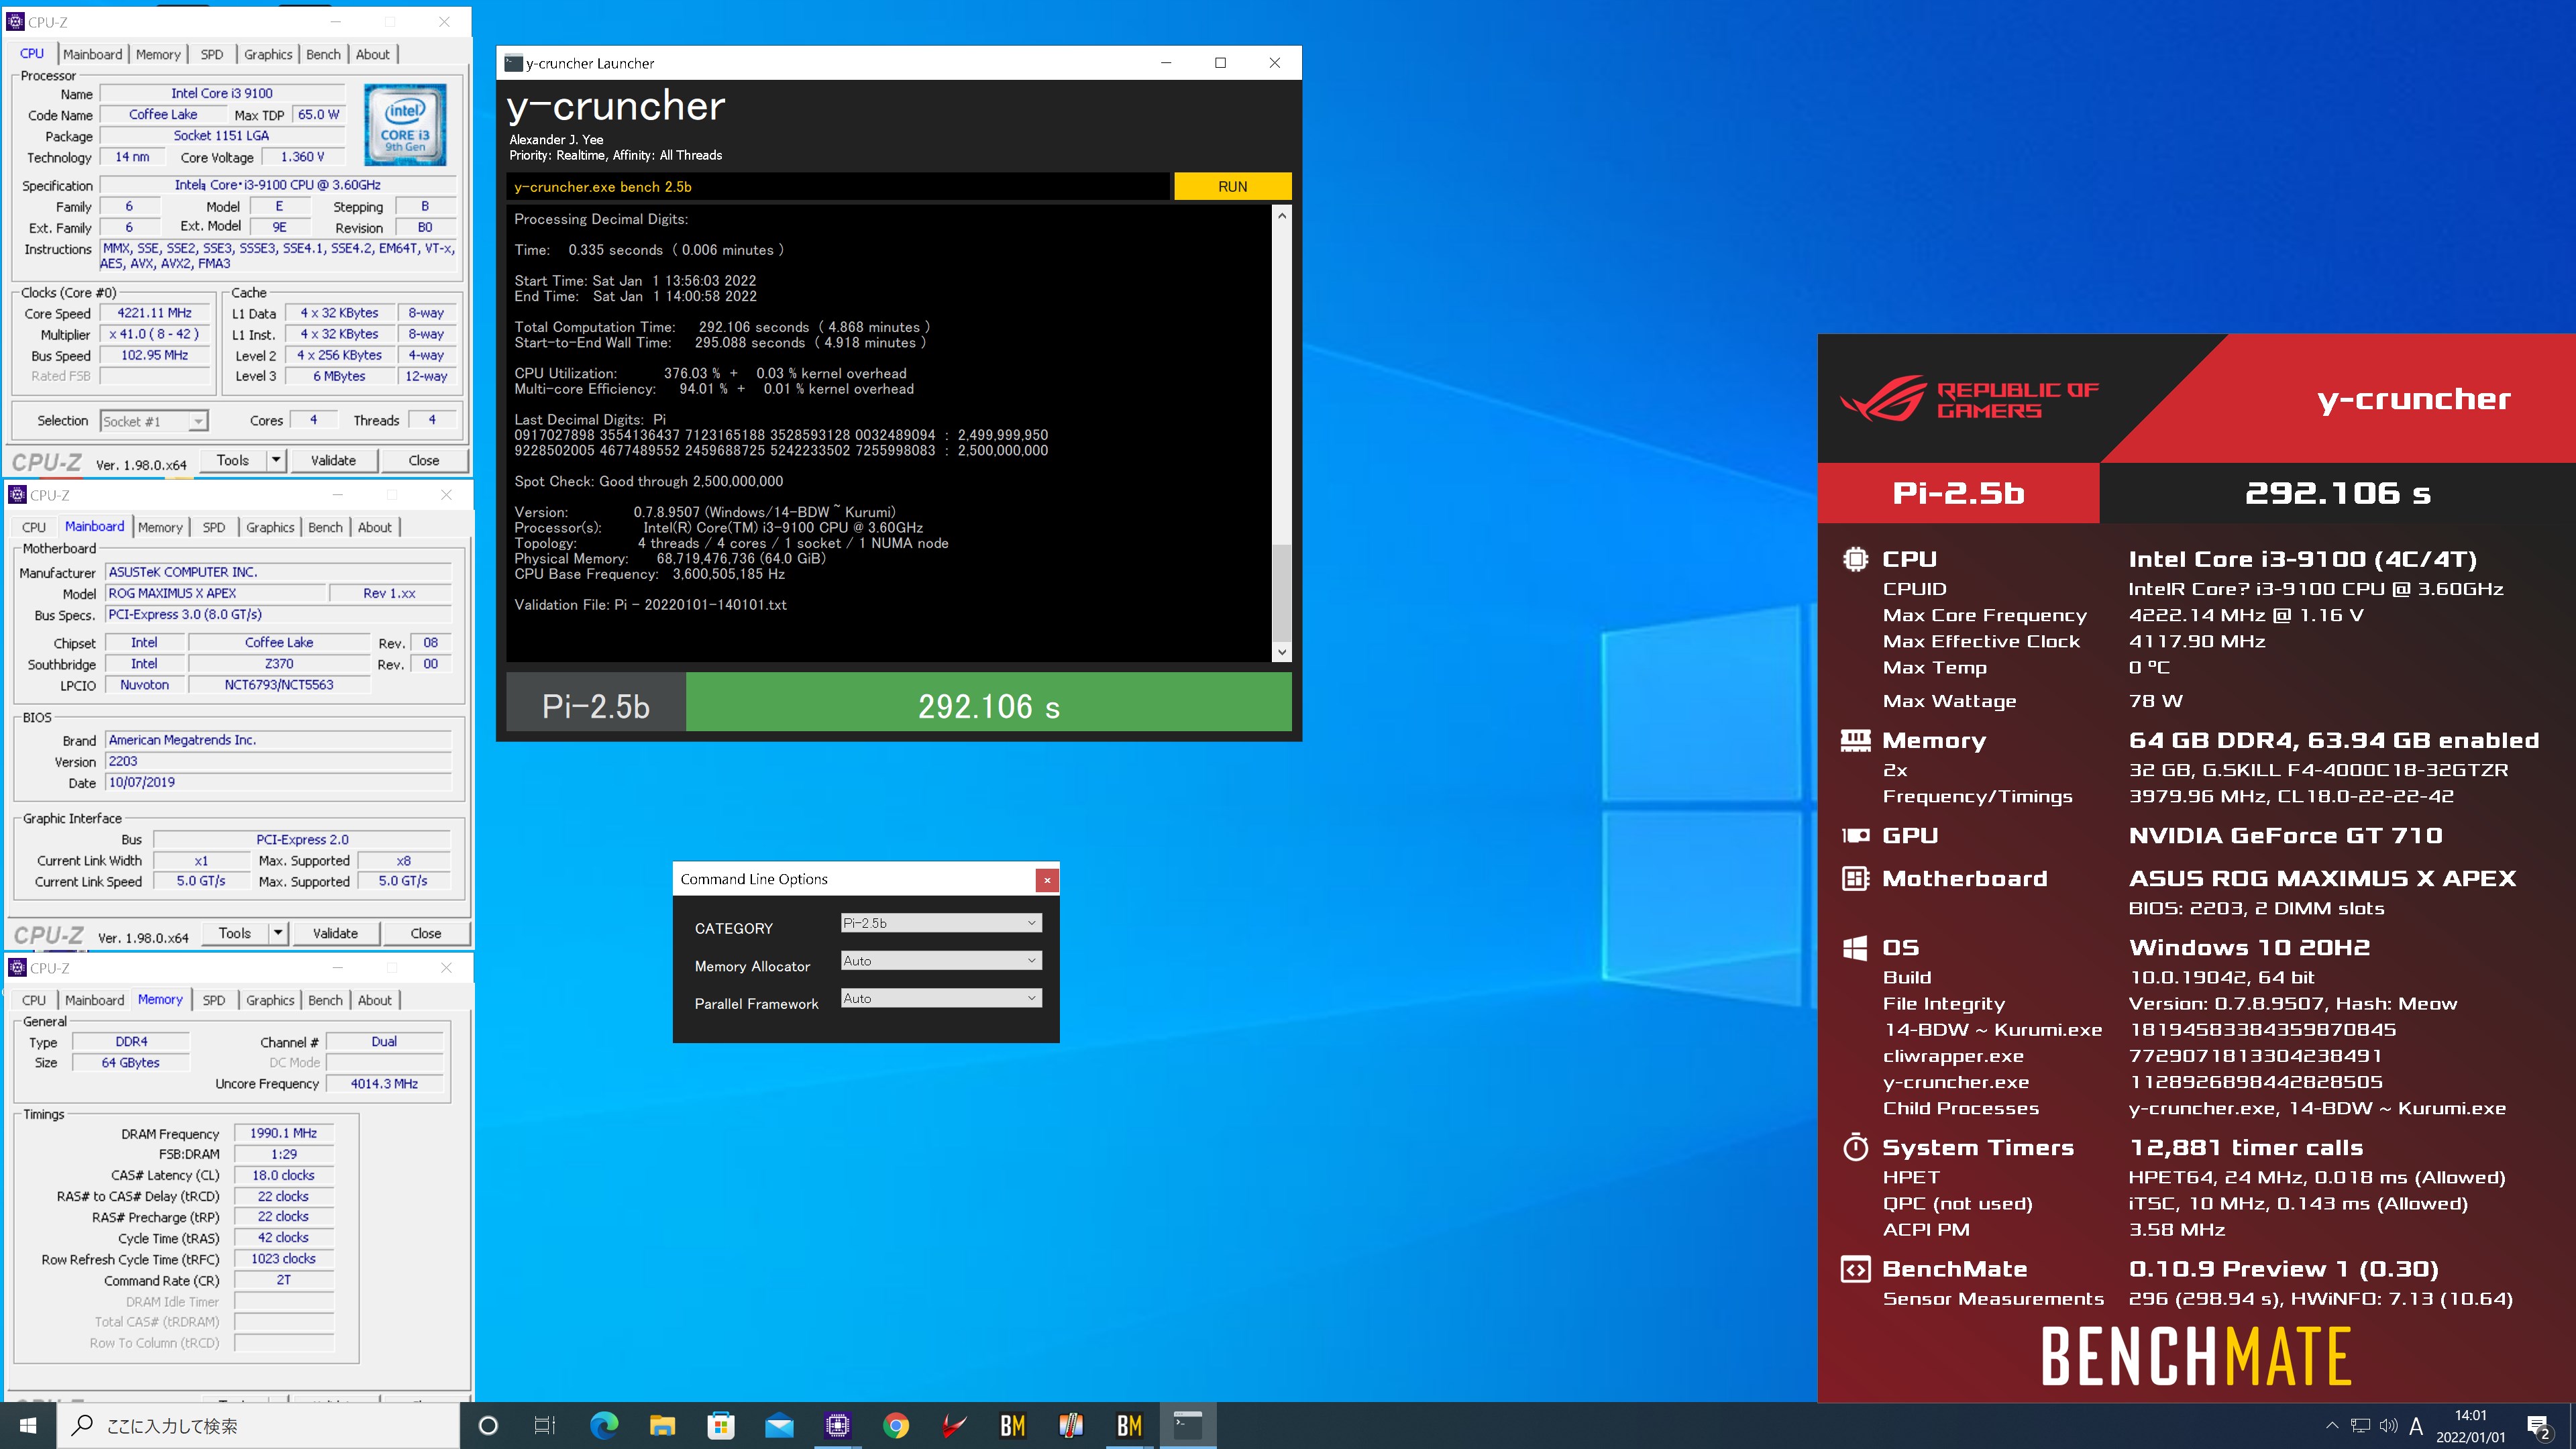Launch Microsoft Edge from the taskbar

604,1425
